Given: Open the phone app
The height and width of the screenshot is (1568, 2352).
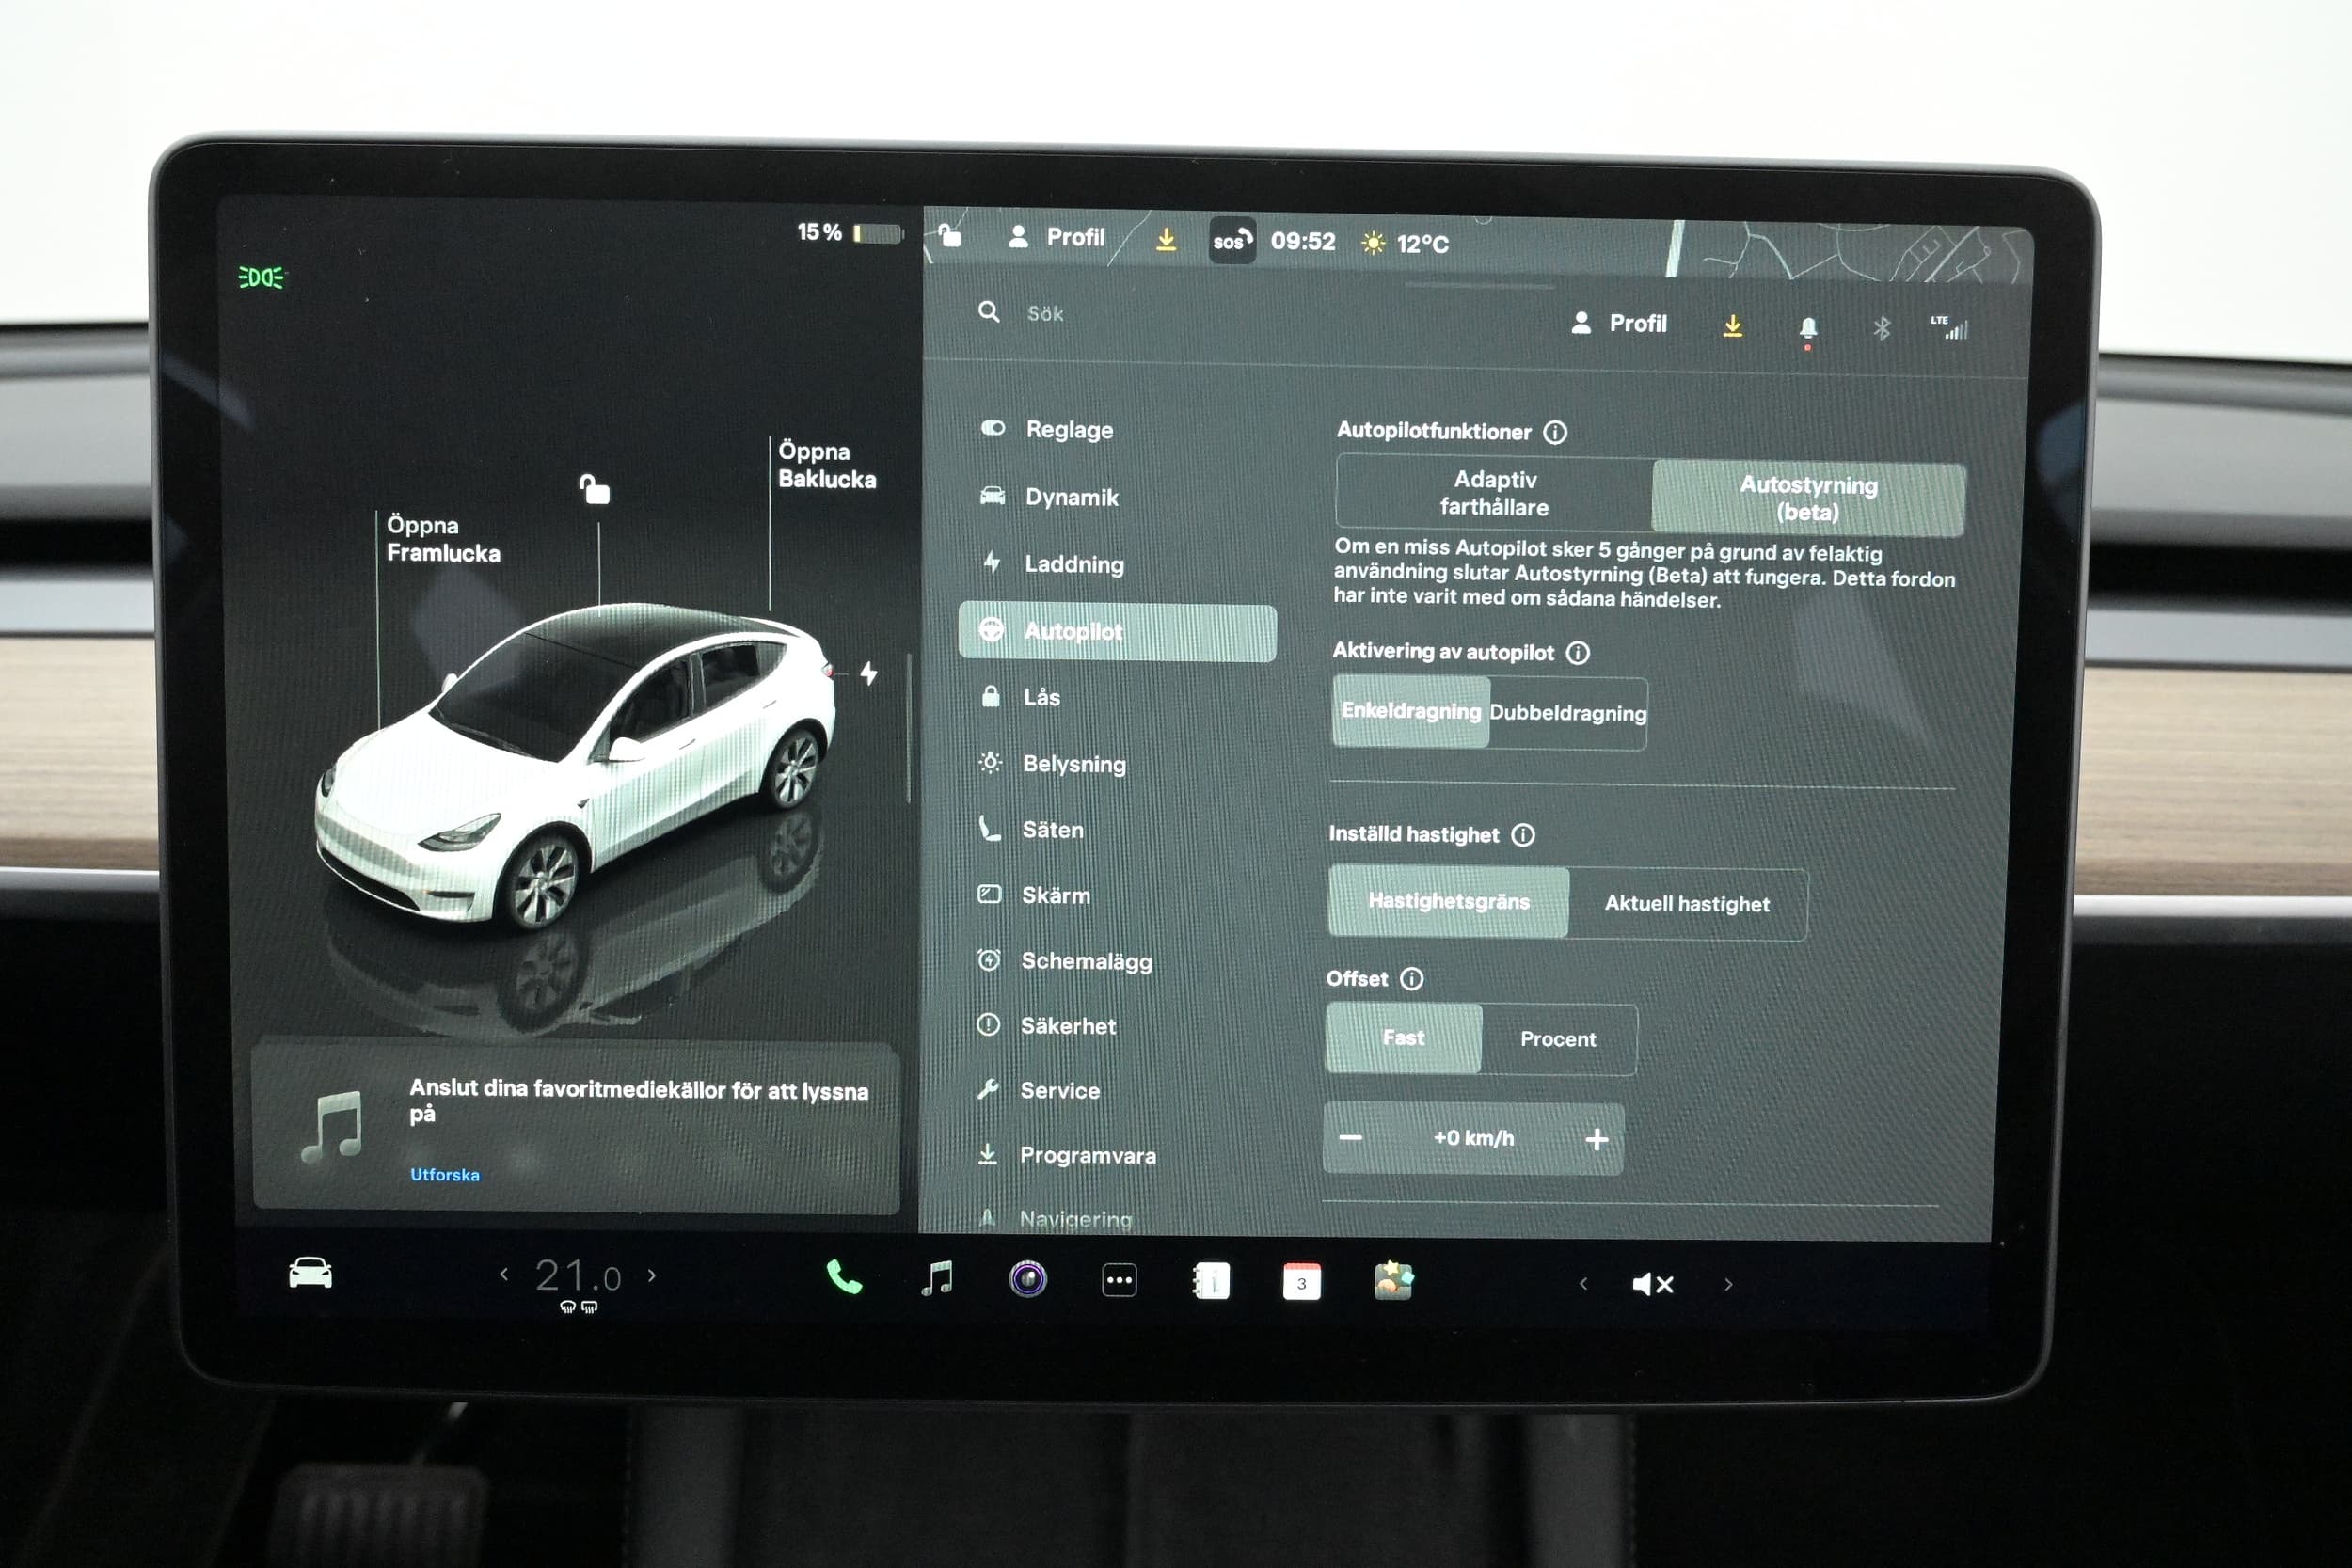Looking at the screenshot, I should tap(843, 1277).
